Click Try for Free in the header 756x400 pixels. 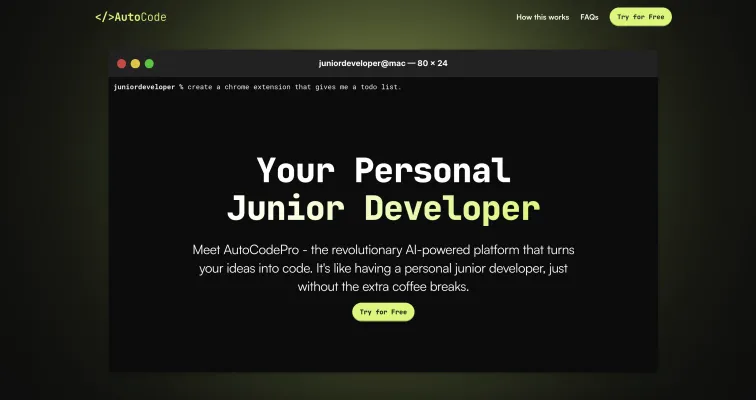[640, 17]
